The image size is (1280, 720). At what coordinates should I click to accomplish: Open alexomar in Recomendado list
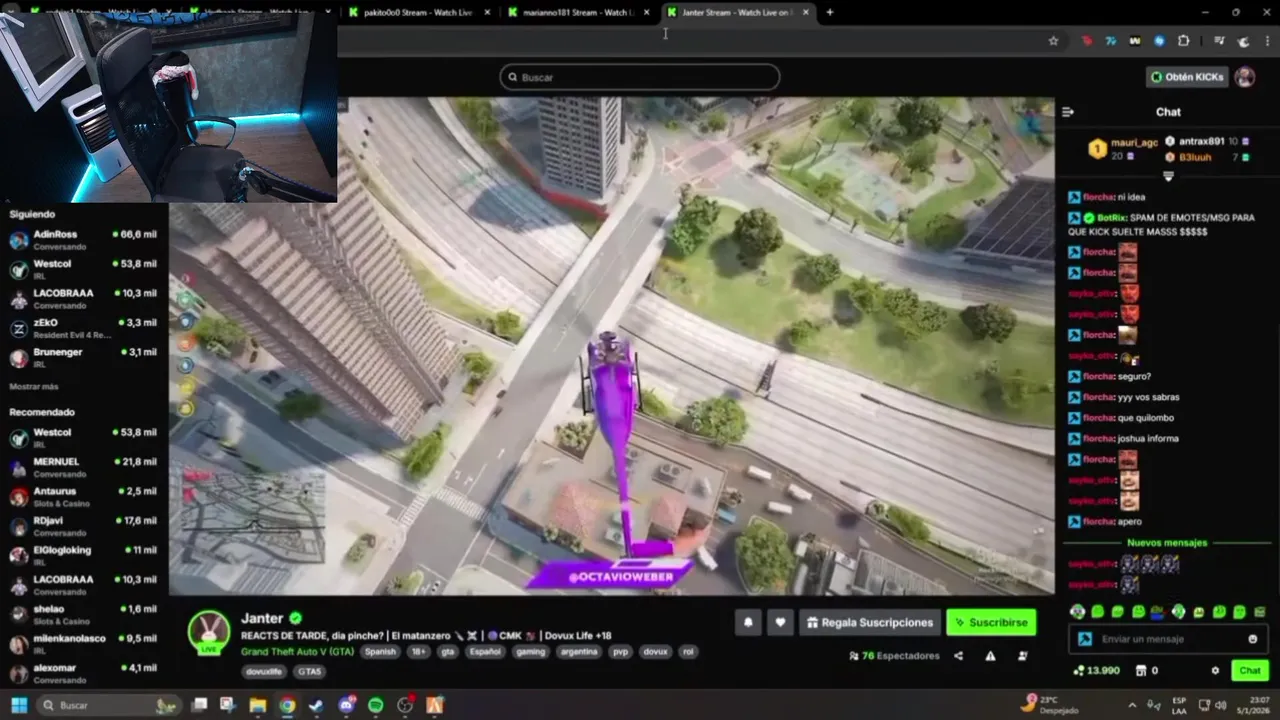tap(83, 672)
